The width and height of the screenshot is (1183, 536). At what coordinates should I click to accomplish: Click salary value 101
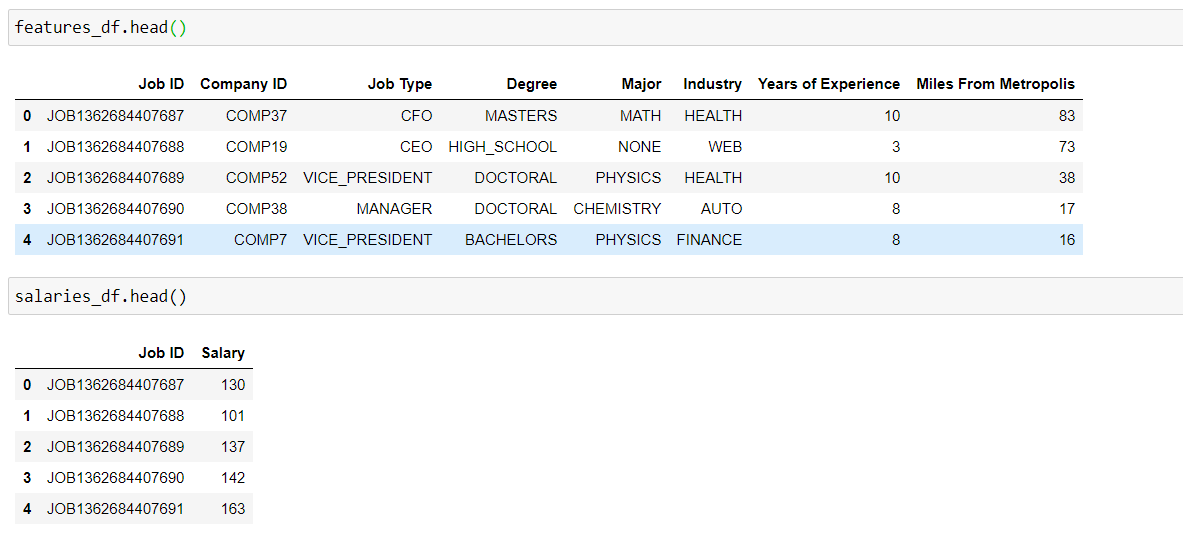[233, 415]
